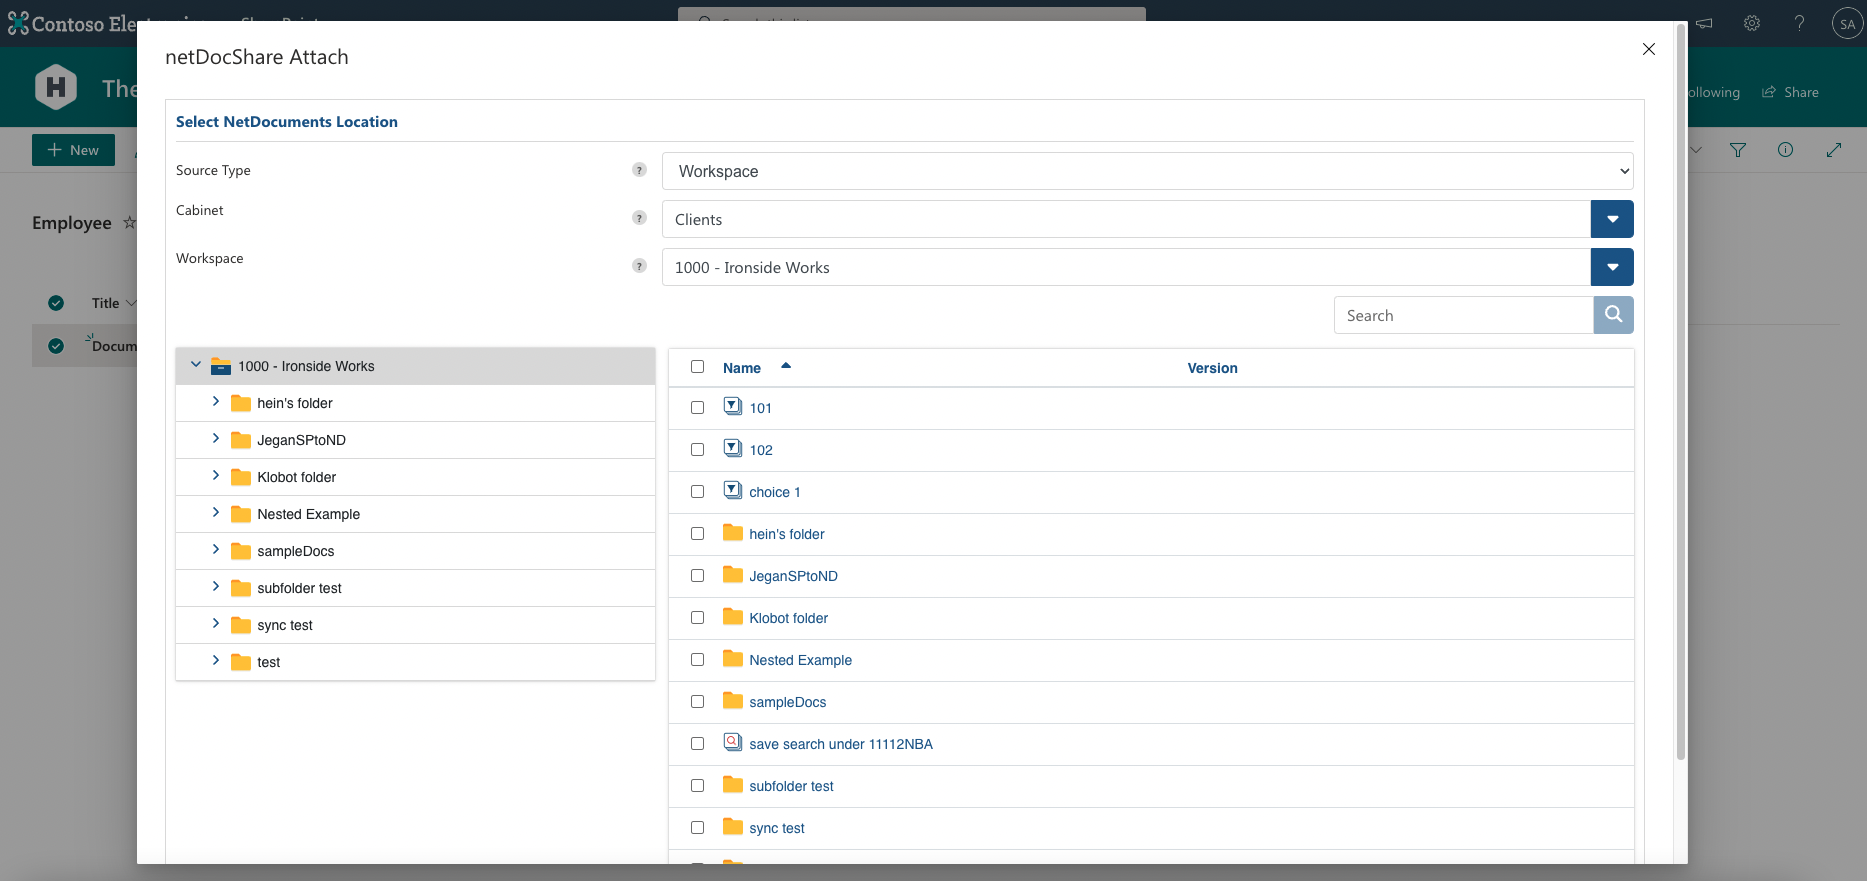Open Title column header menu in SharePoint list
1867x881 pixels.
(x=114, y=303)
